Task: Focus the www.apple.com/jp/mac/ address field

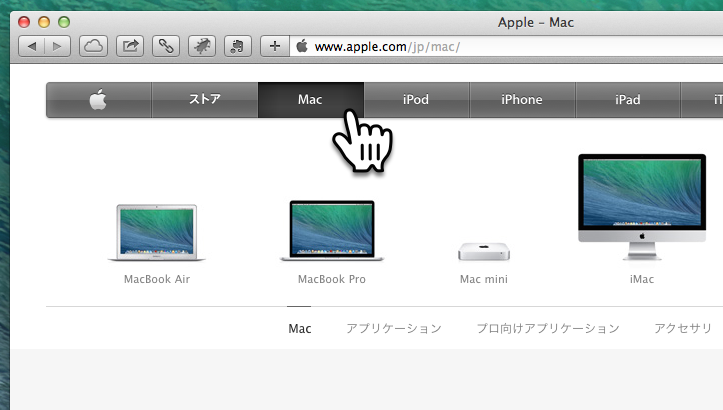Action: (506, 47)
